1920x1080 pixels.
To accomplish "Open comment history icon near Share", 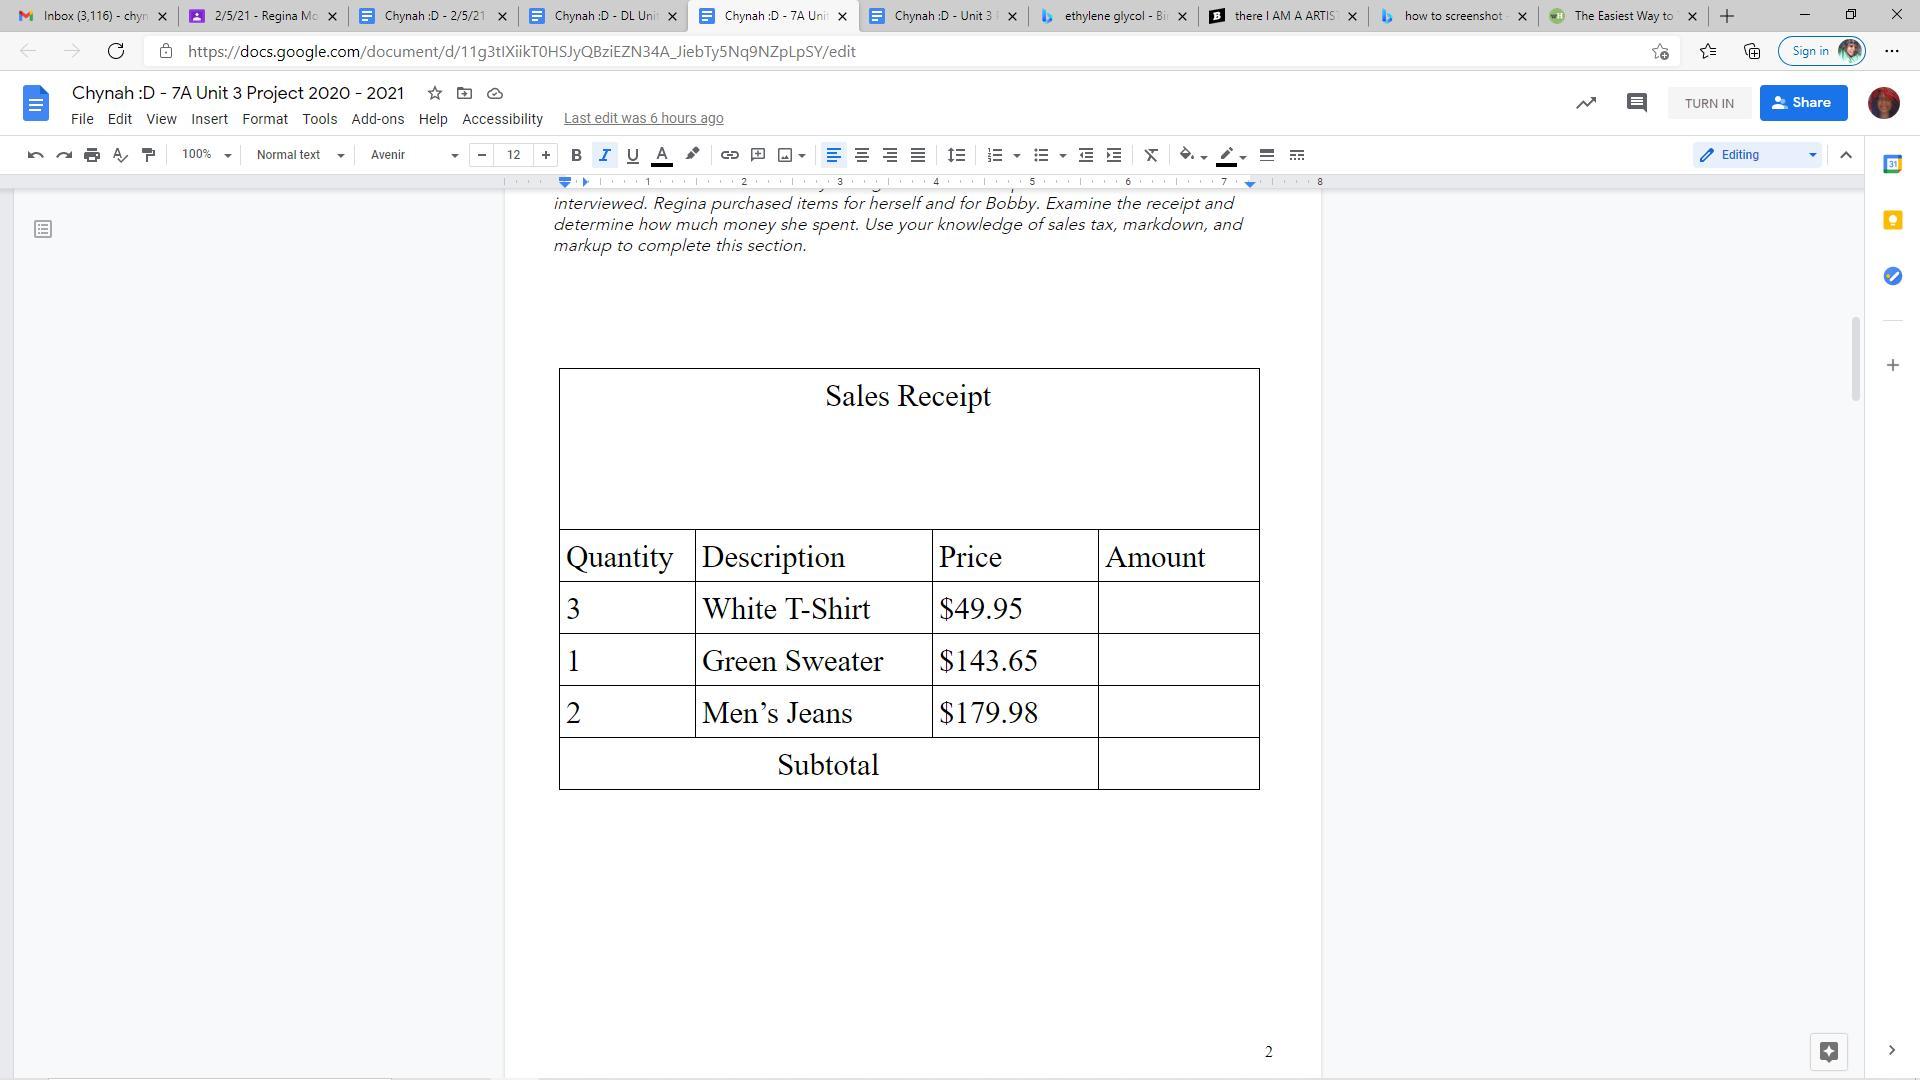I will [x=1636, y=103].
